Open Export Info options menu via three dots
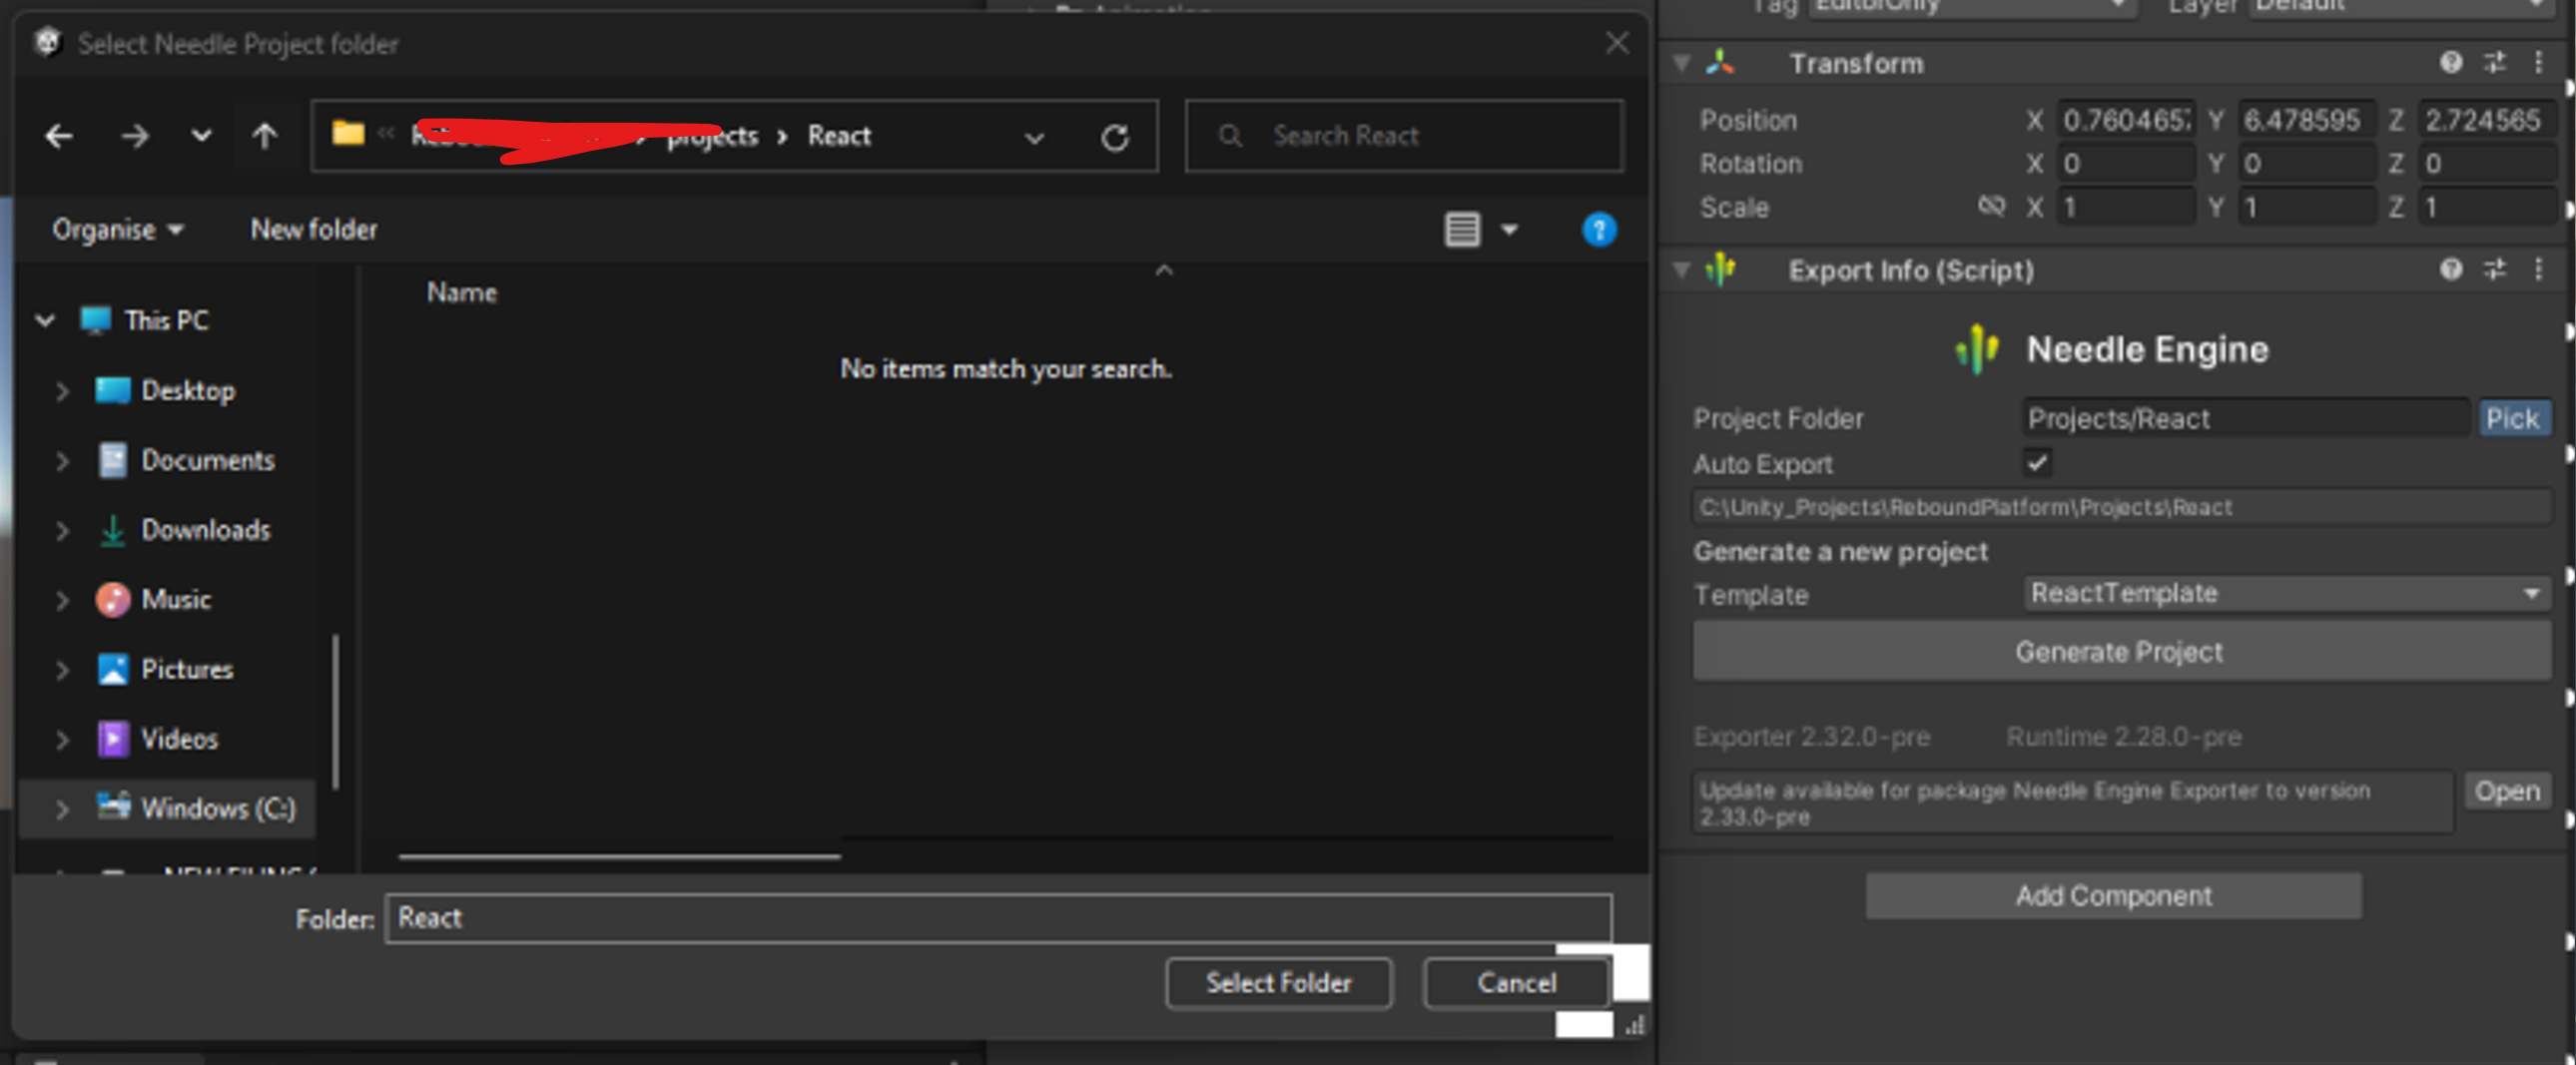The width and height of the screenshot is (2576, 1065). [x=2541, y=269]
